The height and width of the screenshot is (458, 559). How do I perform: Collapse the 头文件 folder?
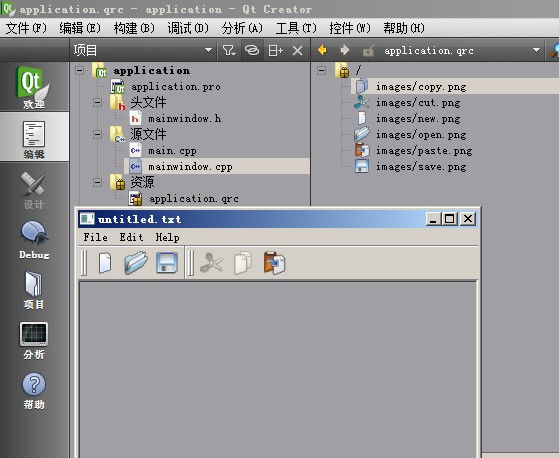(x=97, y=103)
